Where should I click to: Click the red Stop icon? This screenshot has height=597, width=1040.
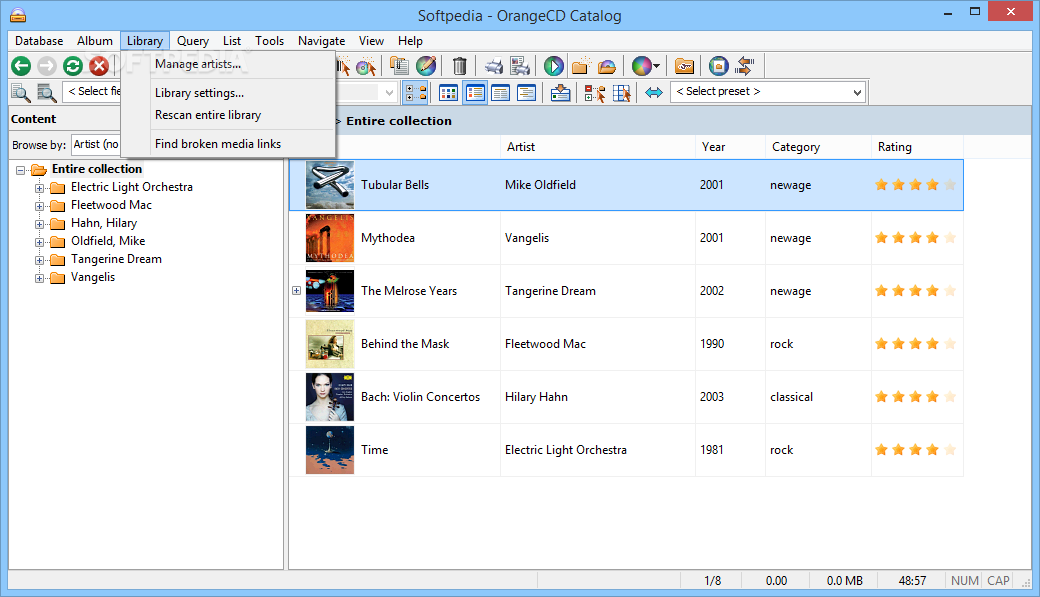pos(99,66)
